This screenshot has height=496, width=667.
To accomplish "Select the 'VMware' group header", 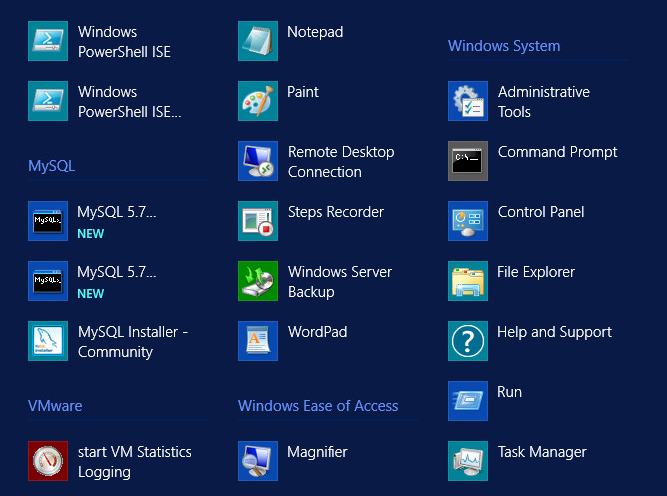I will [x=55, y=405].
